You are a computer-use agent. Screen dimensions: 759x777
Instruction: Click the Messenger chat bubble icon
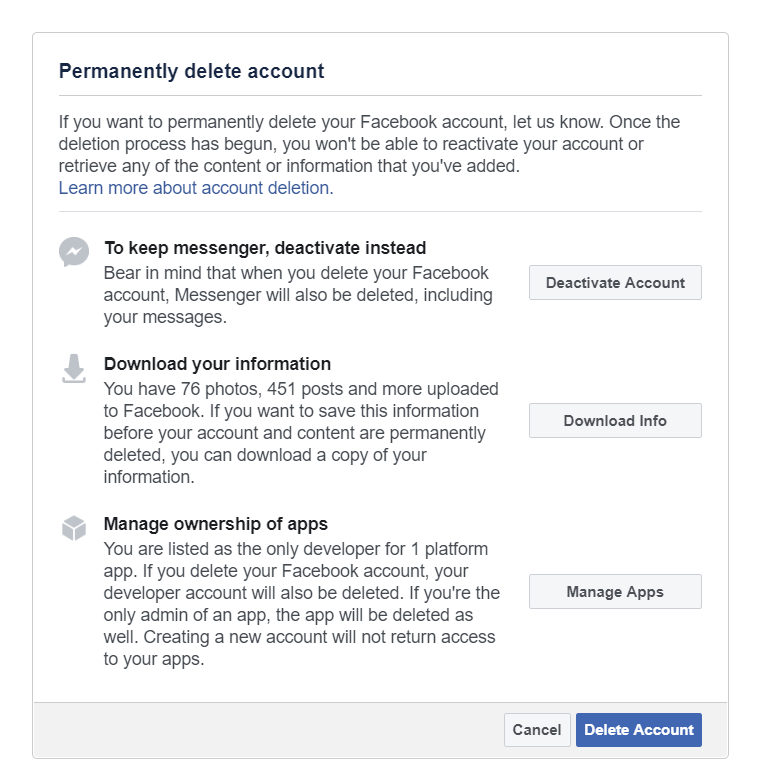point(74,252)
